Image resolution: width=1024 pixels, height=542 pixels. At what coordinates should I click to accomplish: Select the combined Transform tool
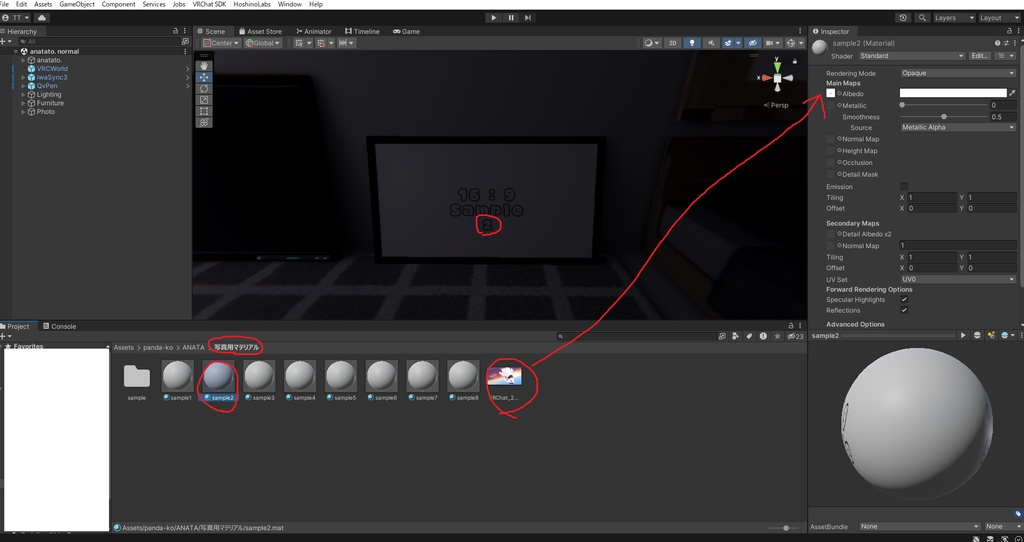[x=204, y=122]
